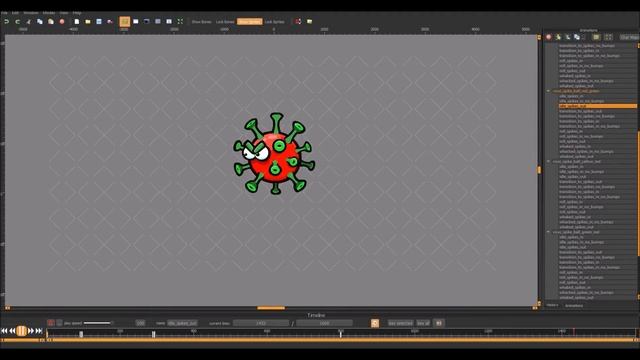Click the dark screen icon in the toolbar
640x360 pixels.
[x=147, y=21]
